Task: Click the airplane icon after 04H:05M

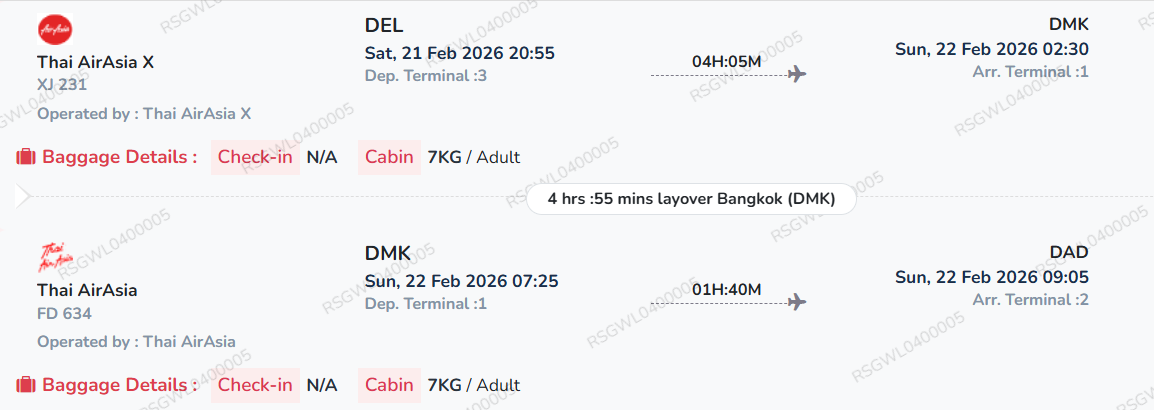Action: tap(797, 74)
